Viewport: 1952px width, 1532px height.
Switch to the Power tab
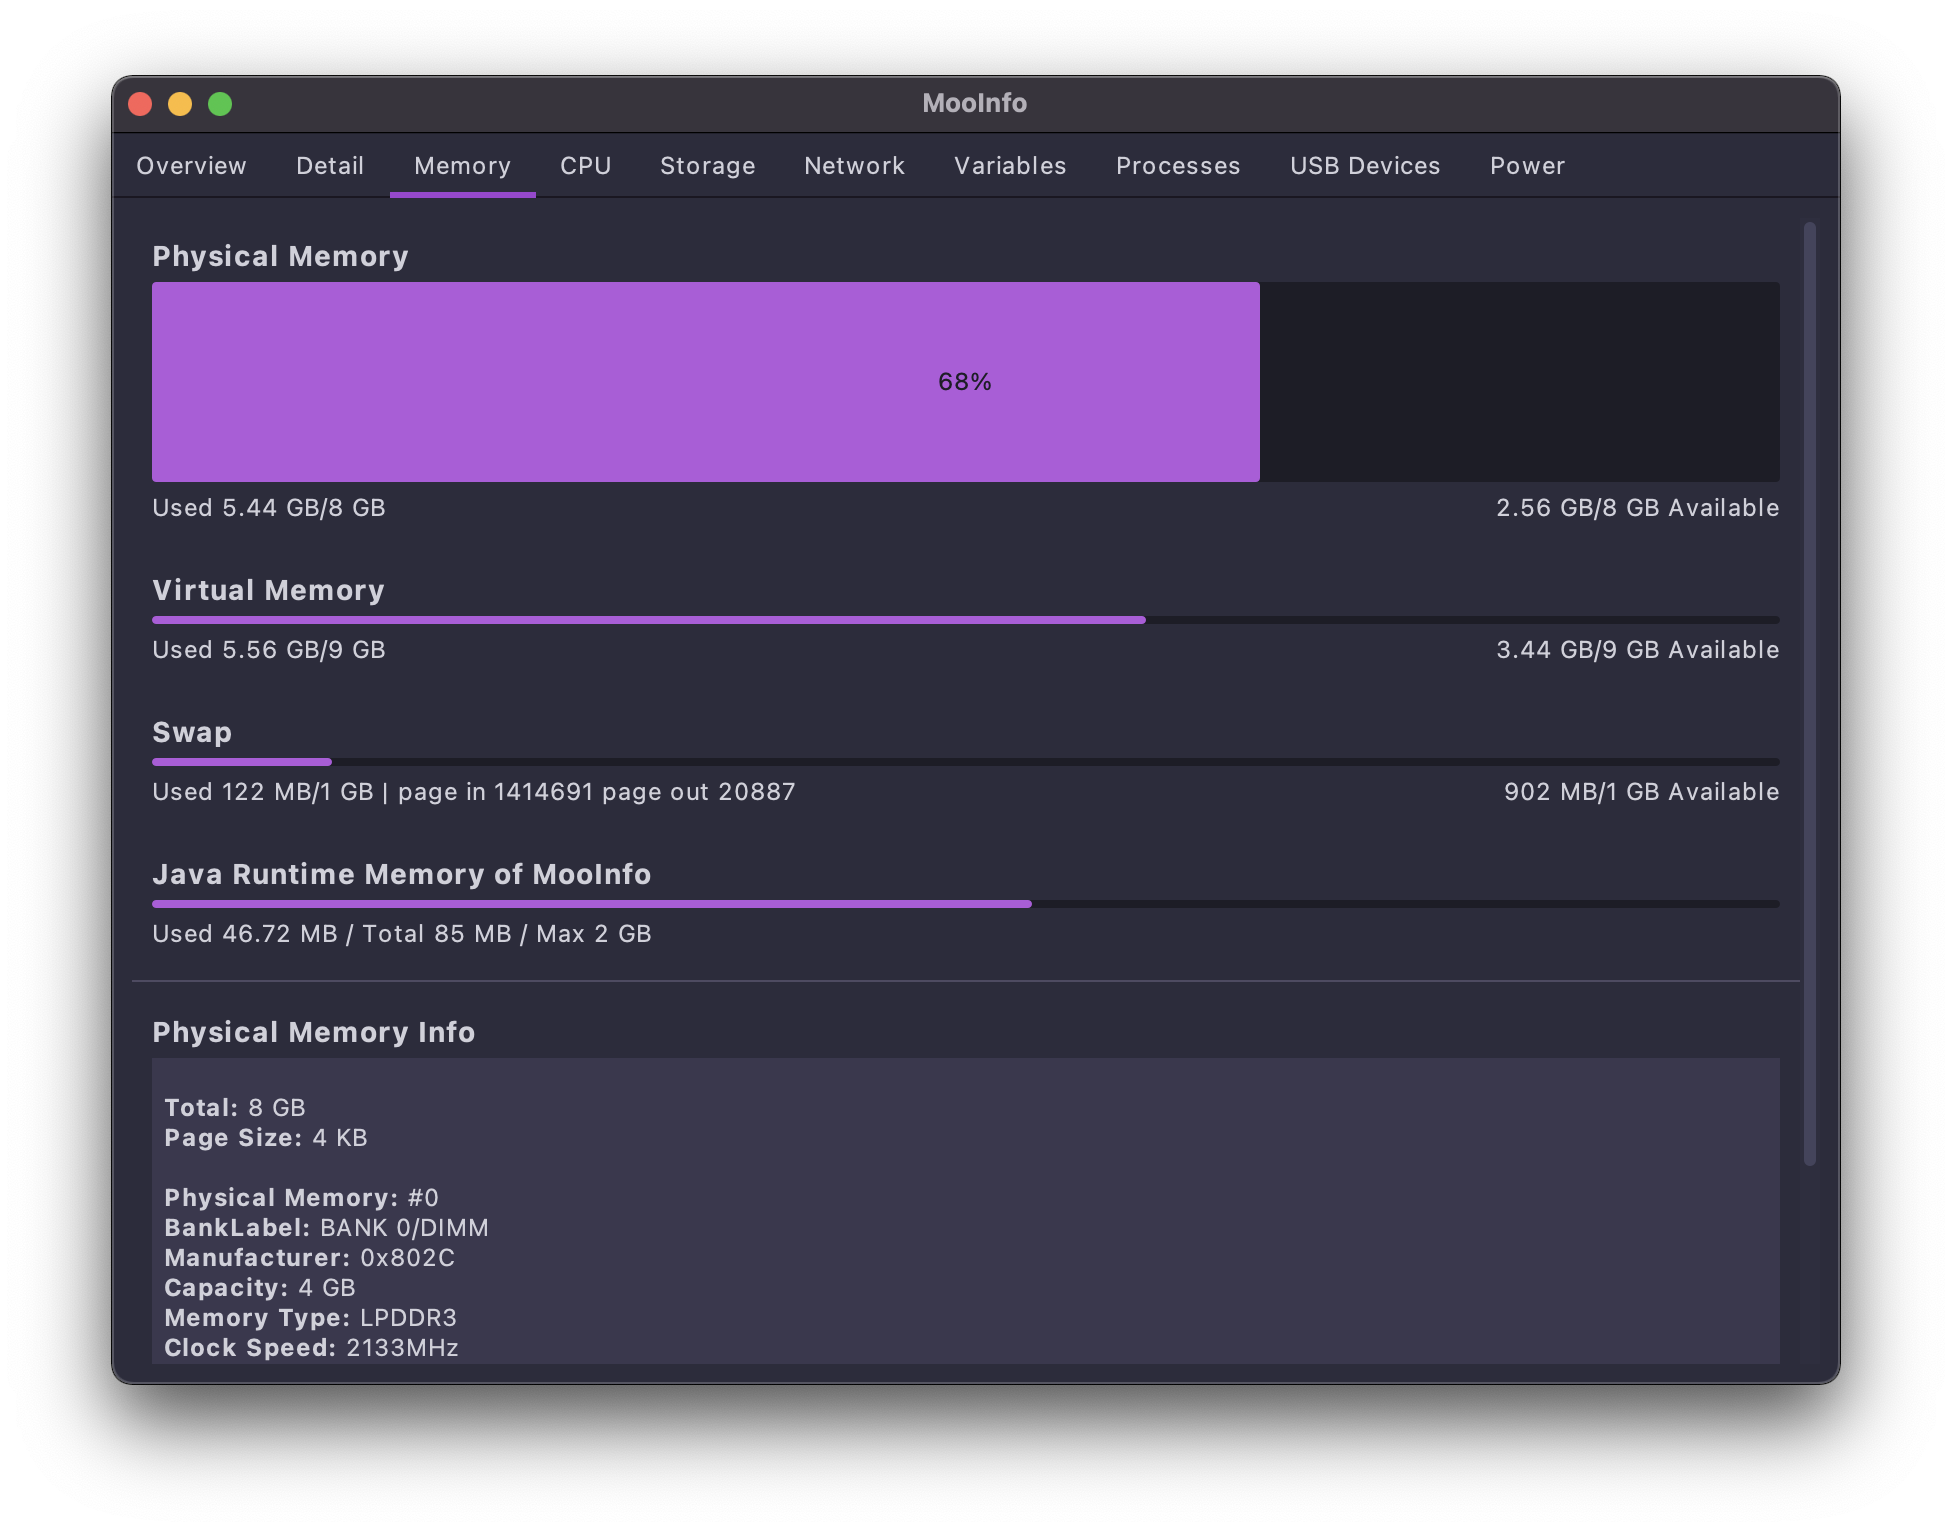[x=1527, y=166]
